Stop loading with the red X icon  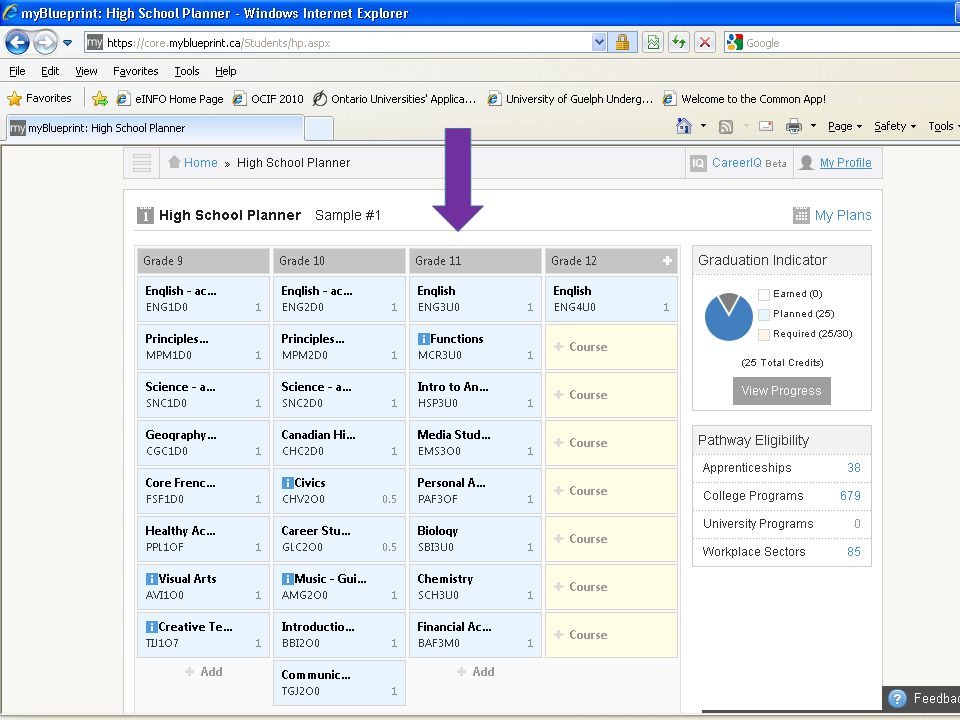[x=705, y=42]
